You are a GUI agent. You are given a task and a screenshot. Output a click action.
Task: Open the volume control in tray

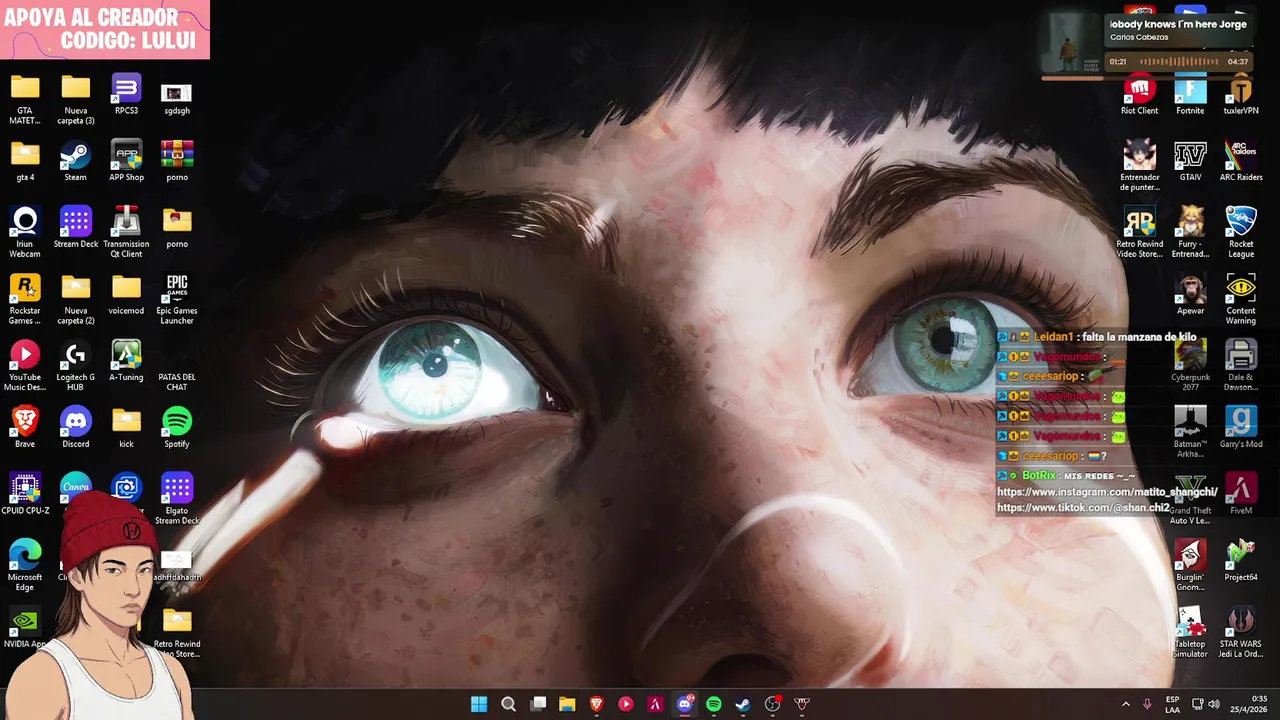point(1214,704)
